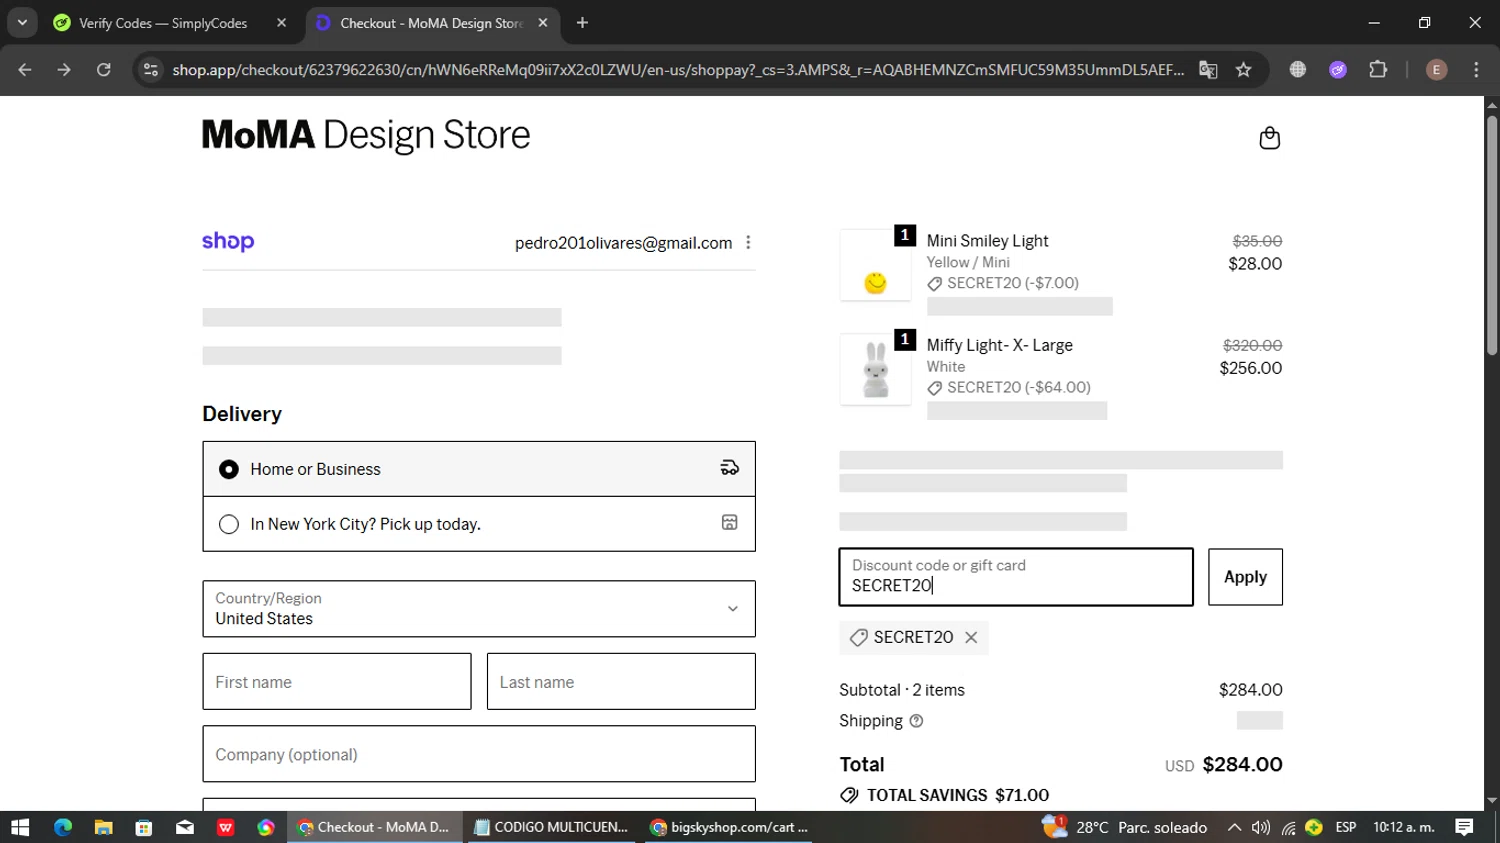The width and height of the screenshot is (1500, 843).
Task: Open File Explorer from taskbar
Action: pyautogui.click(x=103, y=827)
